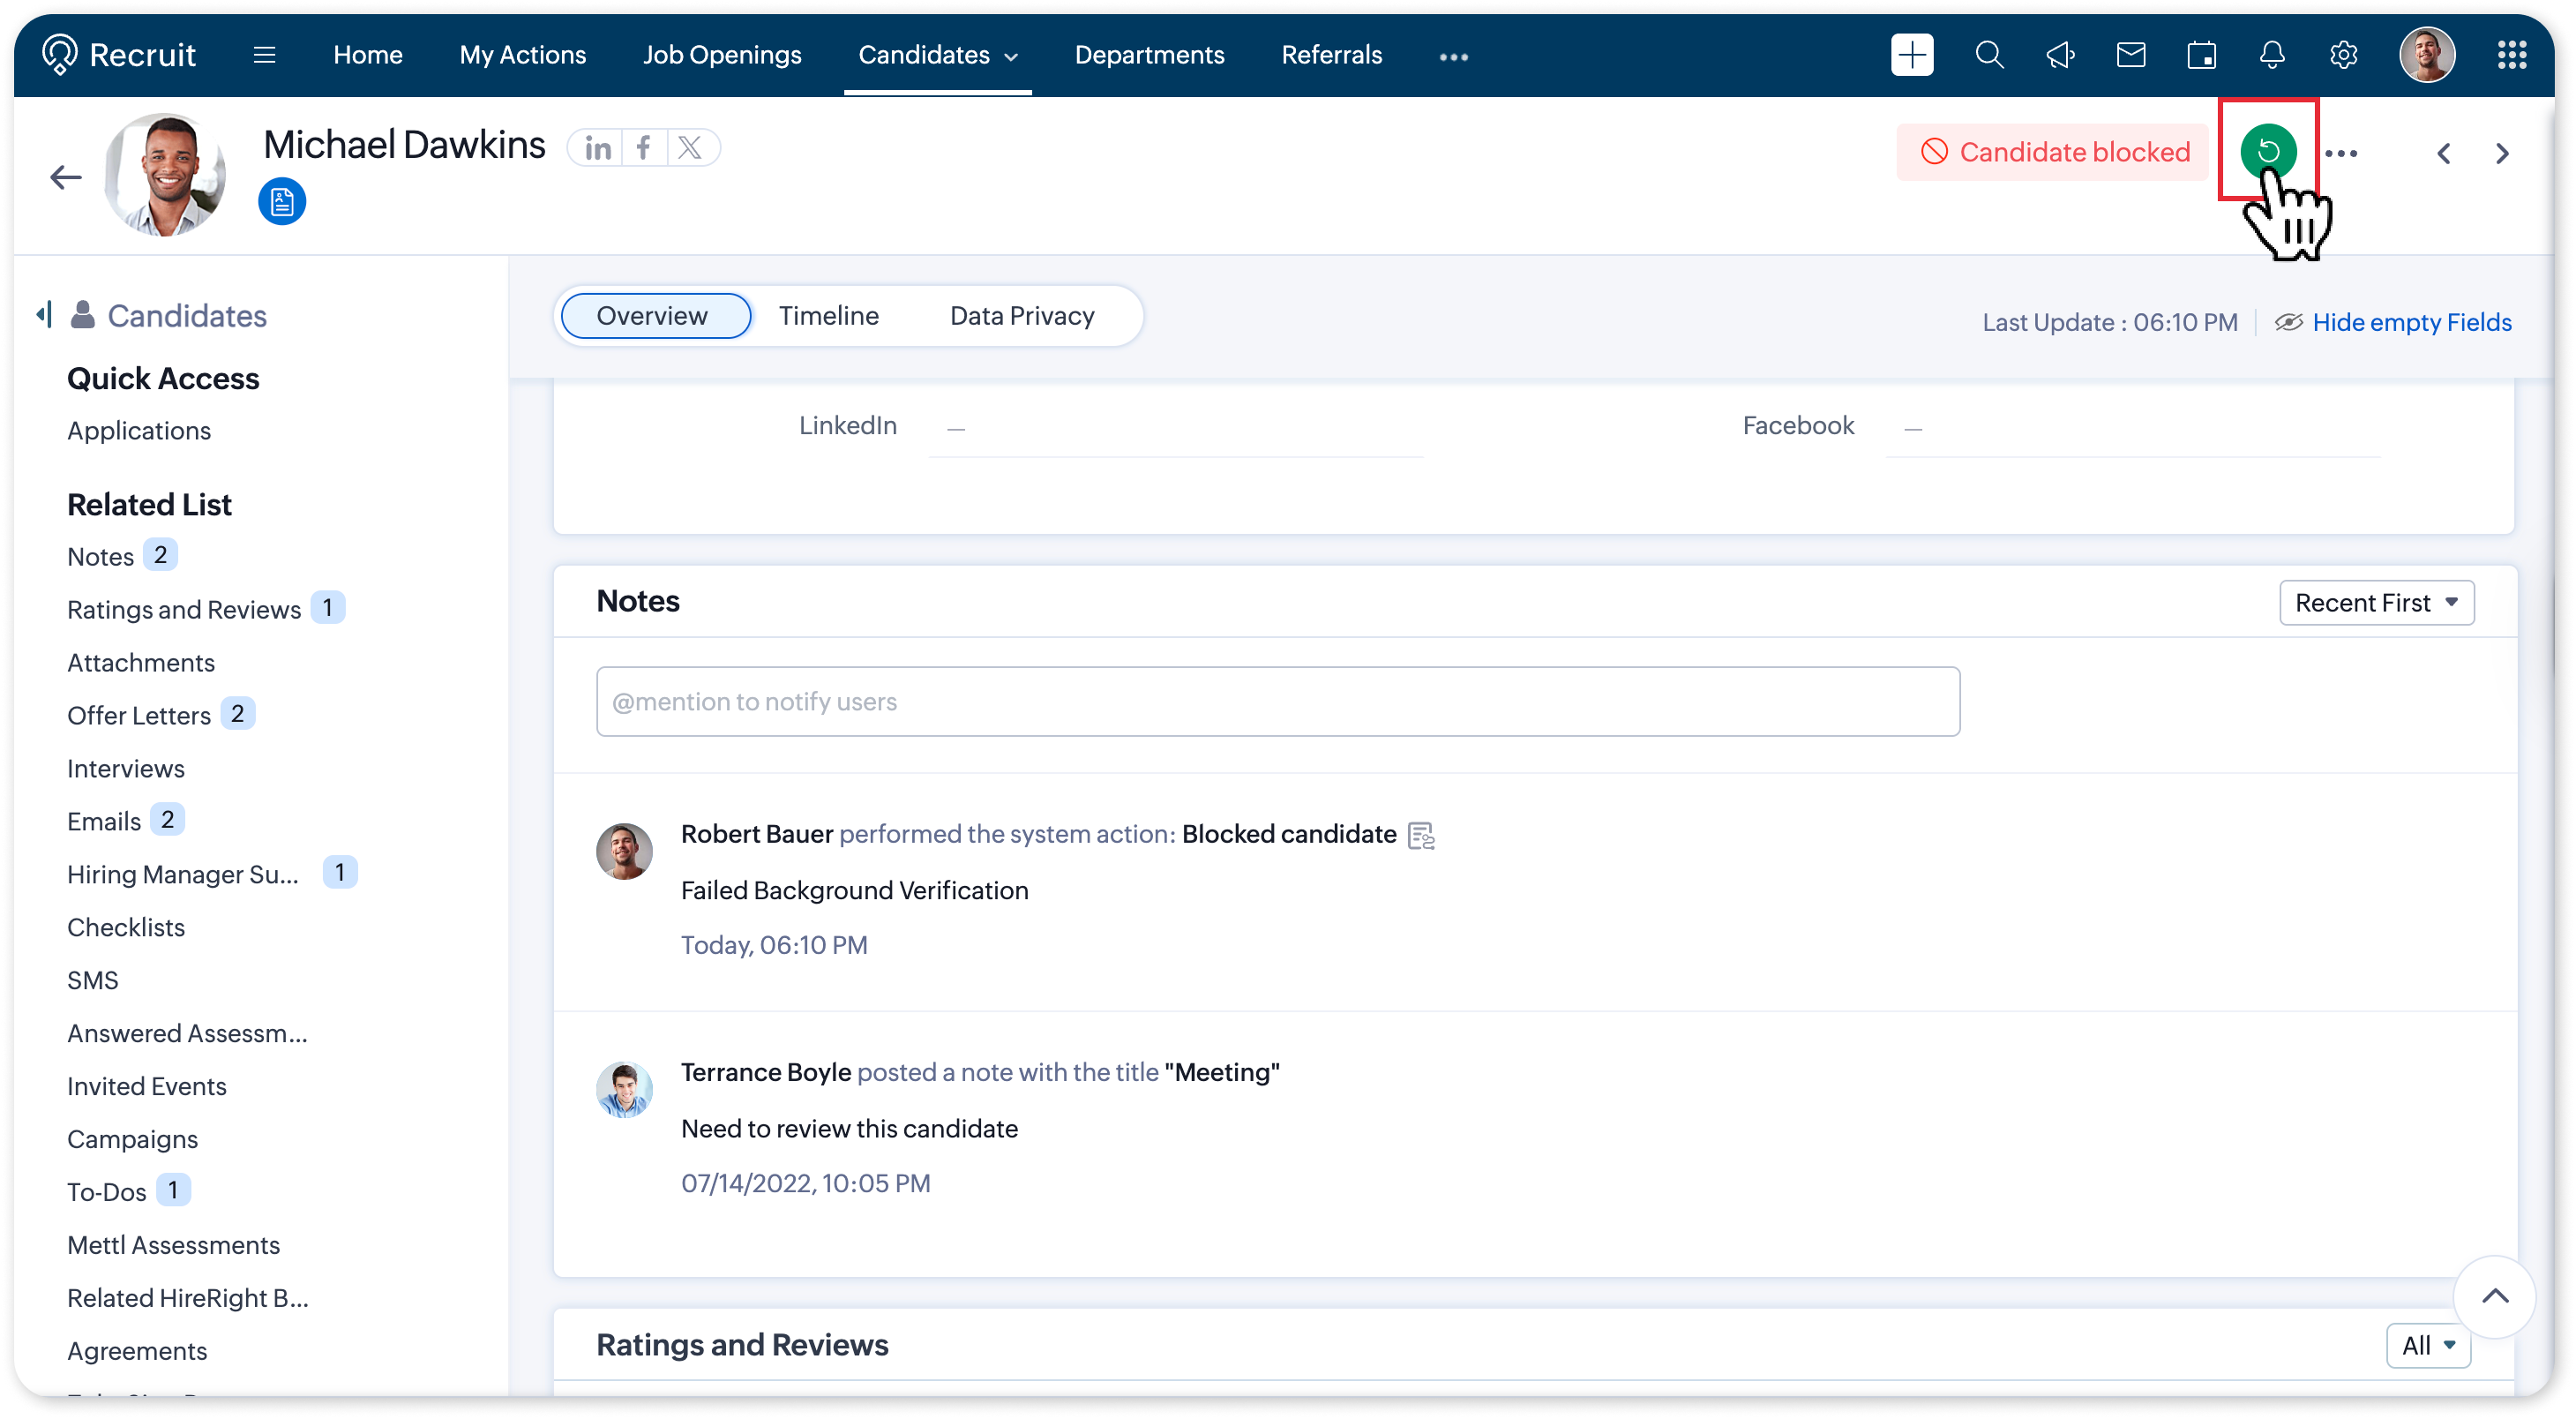Click the notes mention input field
Screen dimensions: 2576x1419
(x=1277, y=702)
